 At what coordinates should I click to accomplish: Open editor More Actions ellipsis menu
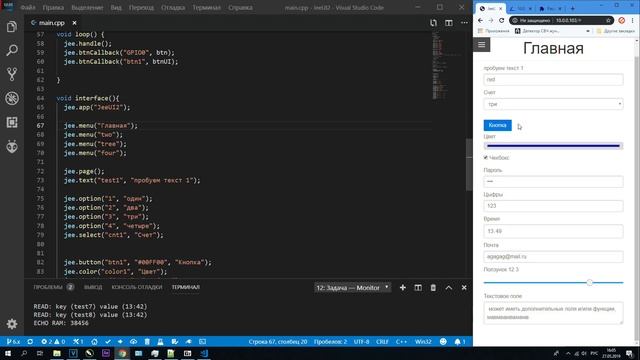(x=464, y=23)
